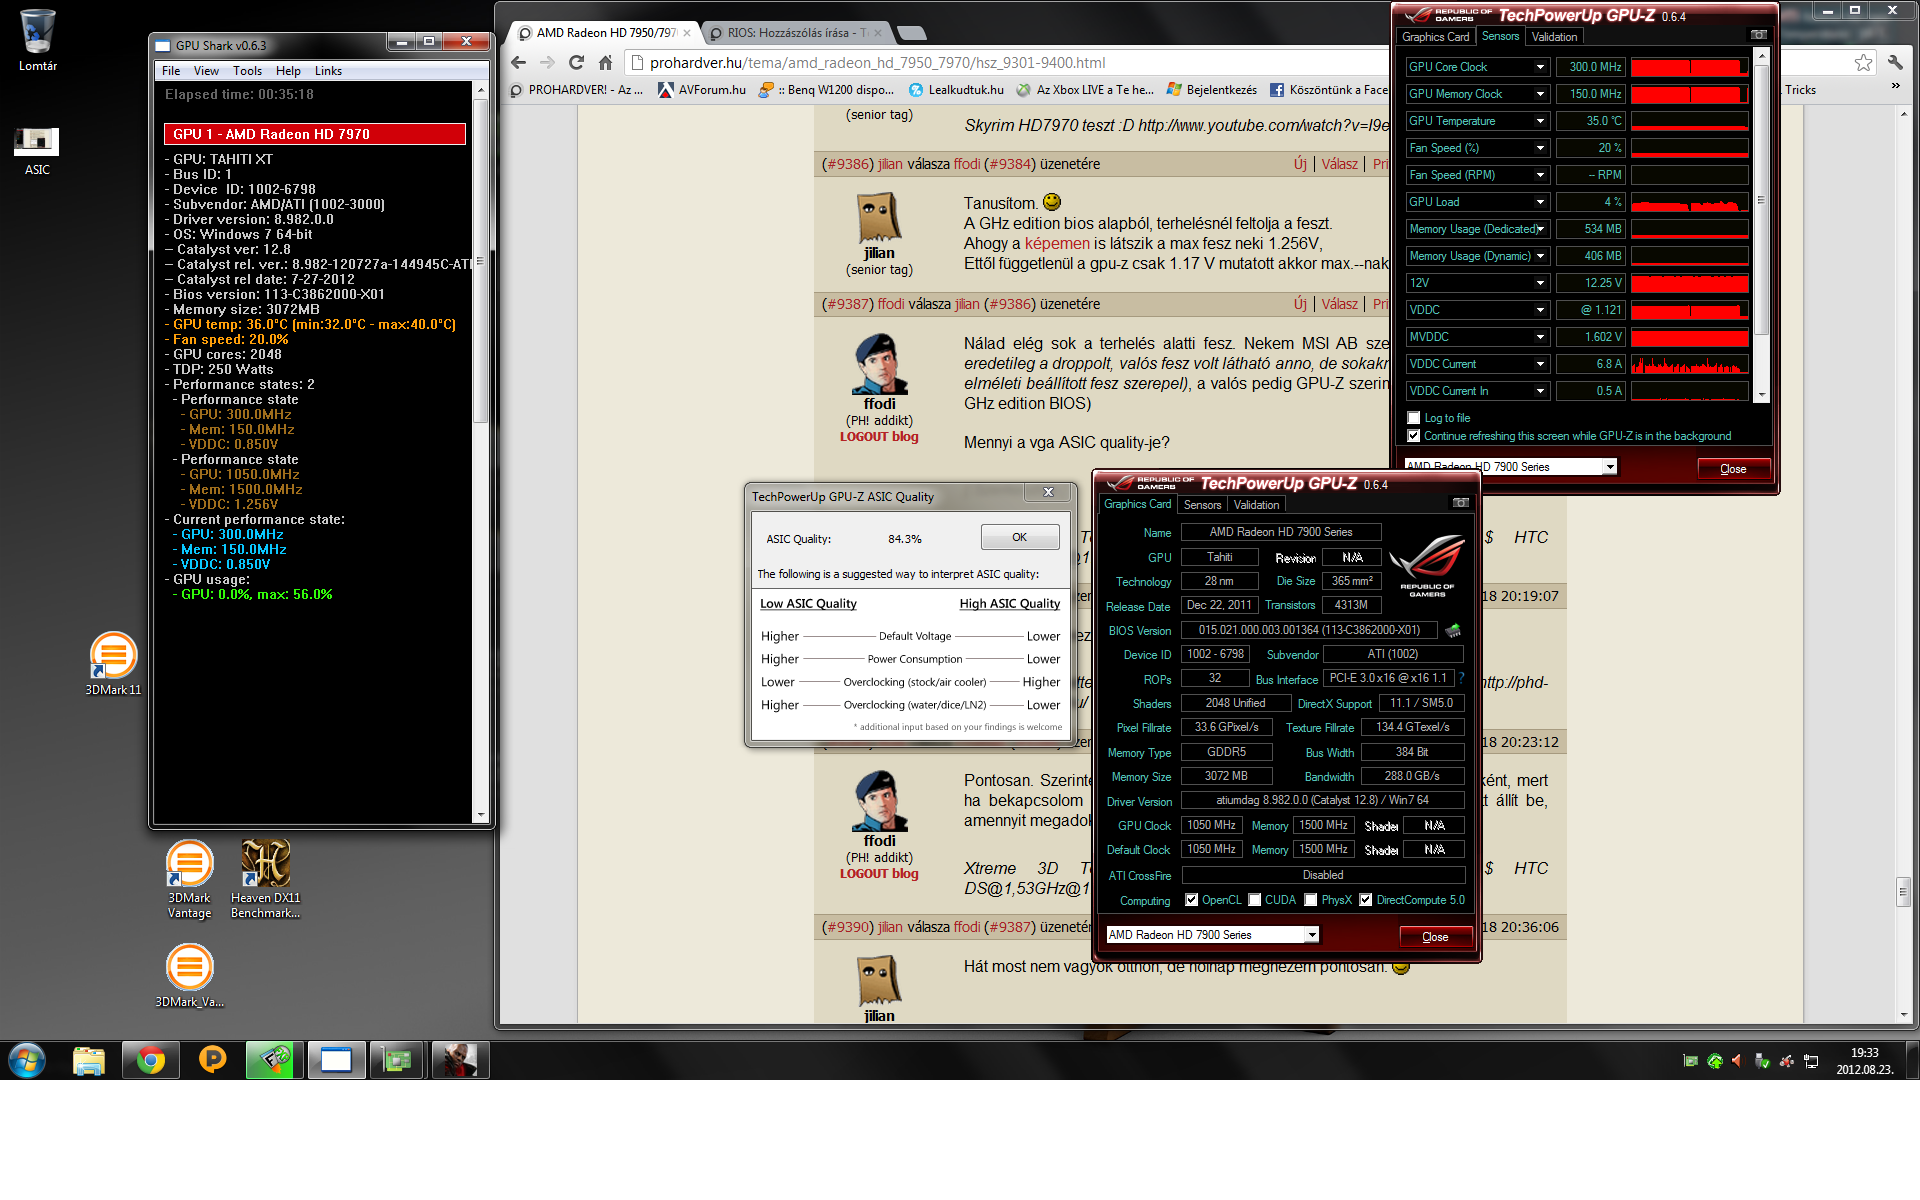
Task: Open the GPU Shark View menu
Action: click(206, 71)
